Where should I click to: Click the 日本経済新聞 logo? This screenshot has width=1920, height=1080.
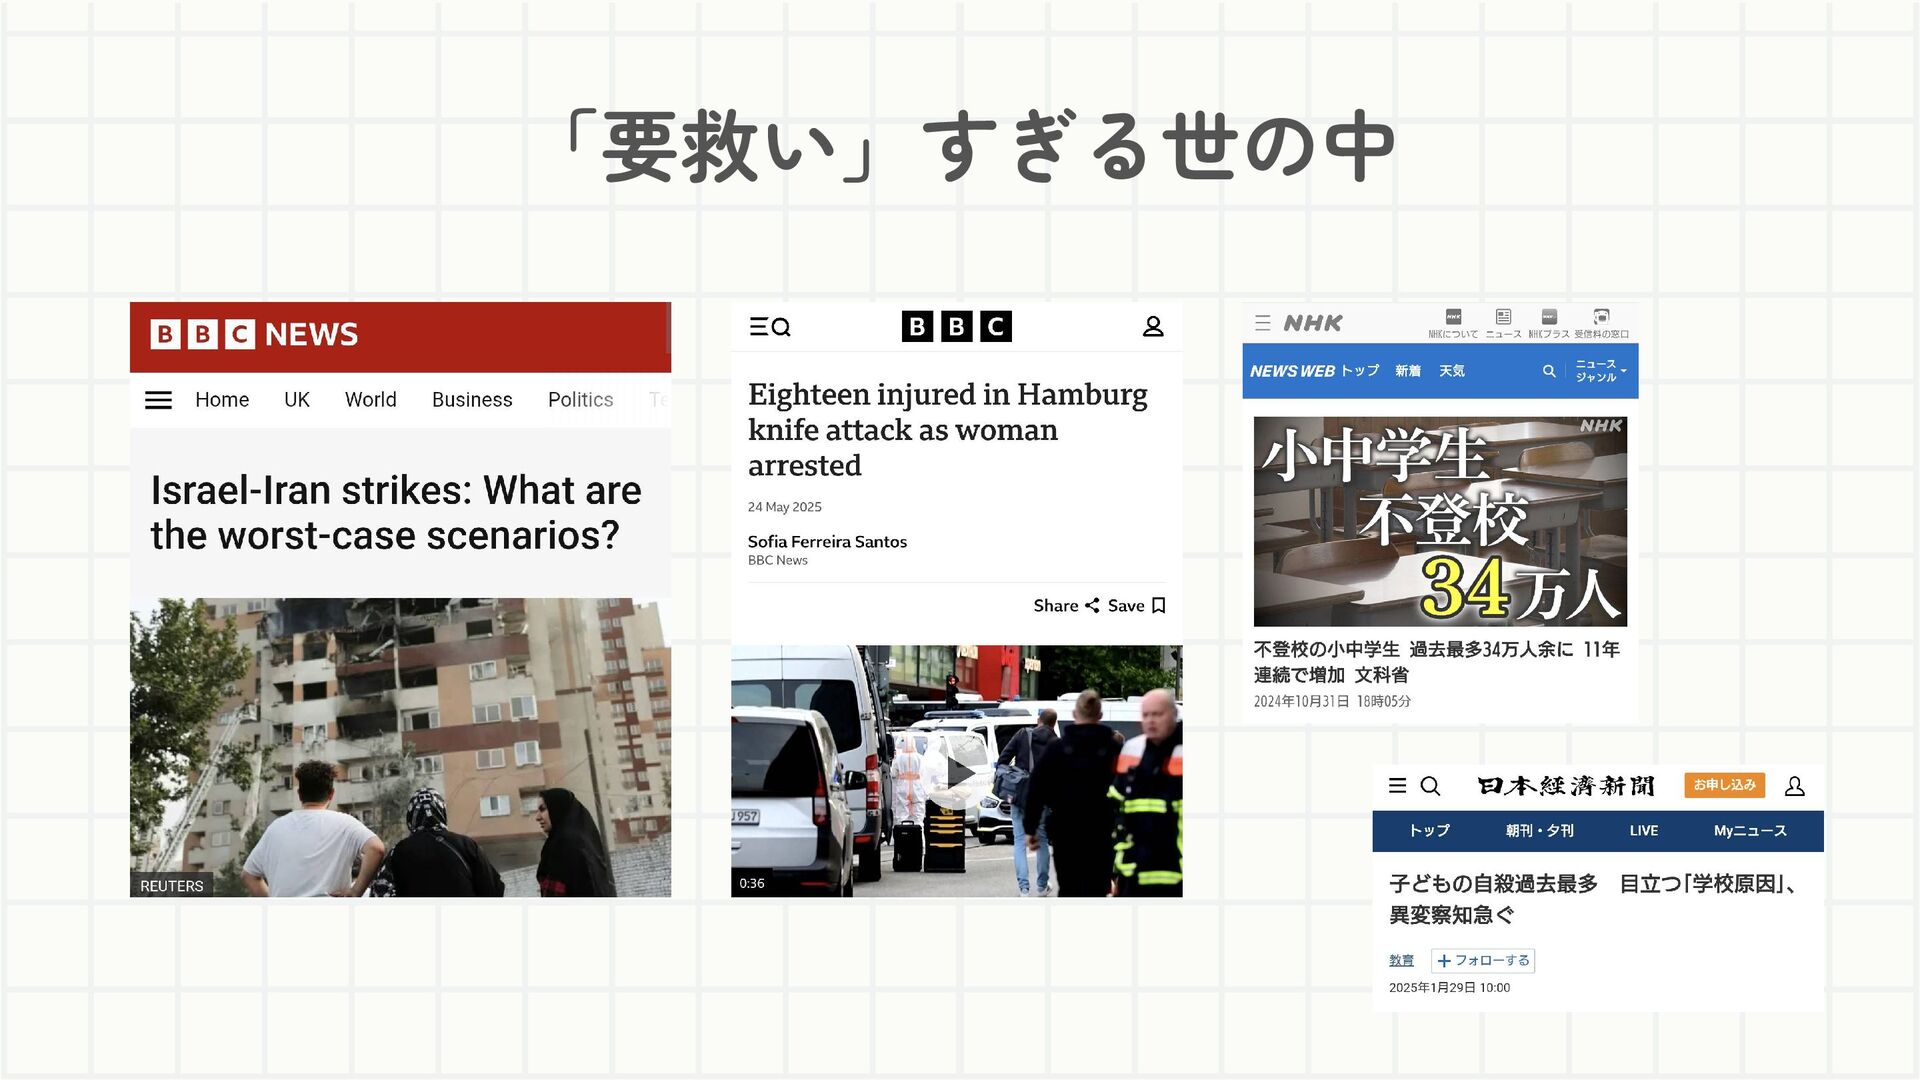[x=1566, y=786]
